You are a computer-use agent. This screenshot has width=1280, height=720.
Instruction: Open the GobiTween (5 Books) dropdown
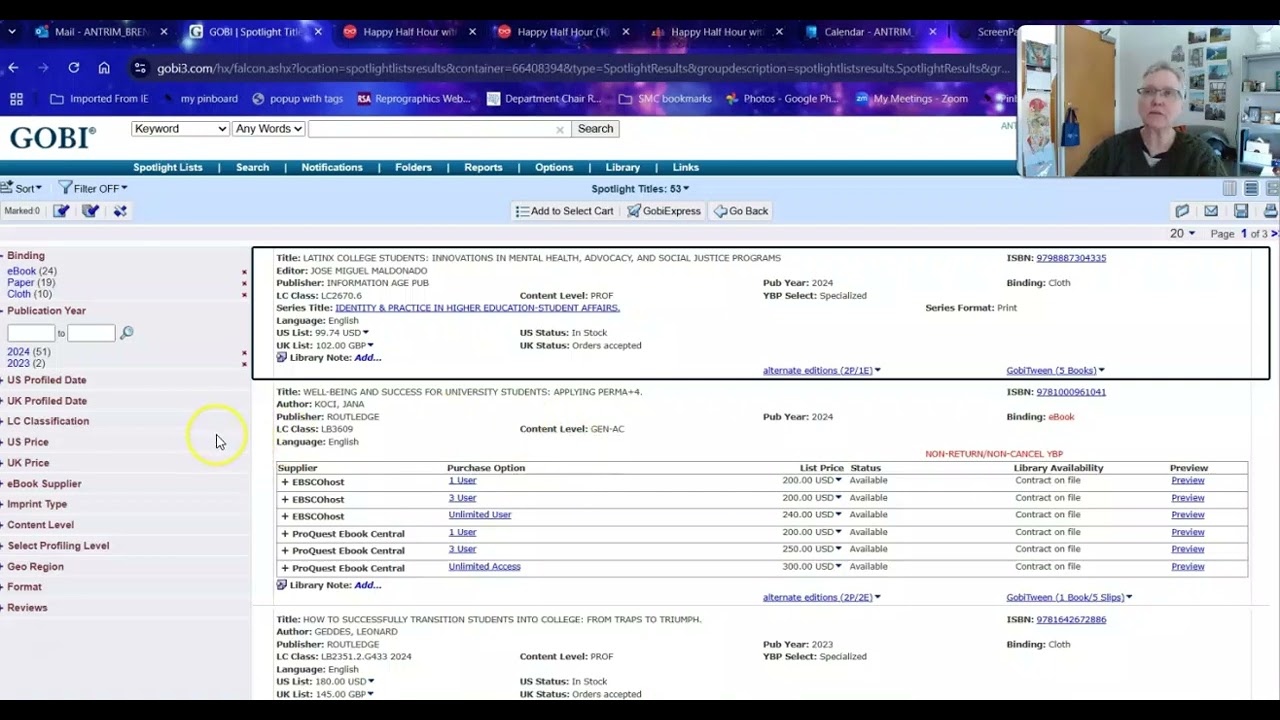[x=1055, y=371]
